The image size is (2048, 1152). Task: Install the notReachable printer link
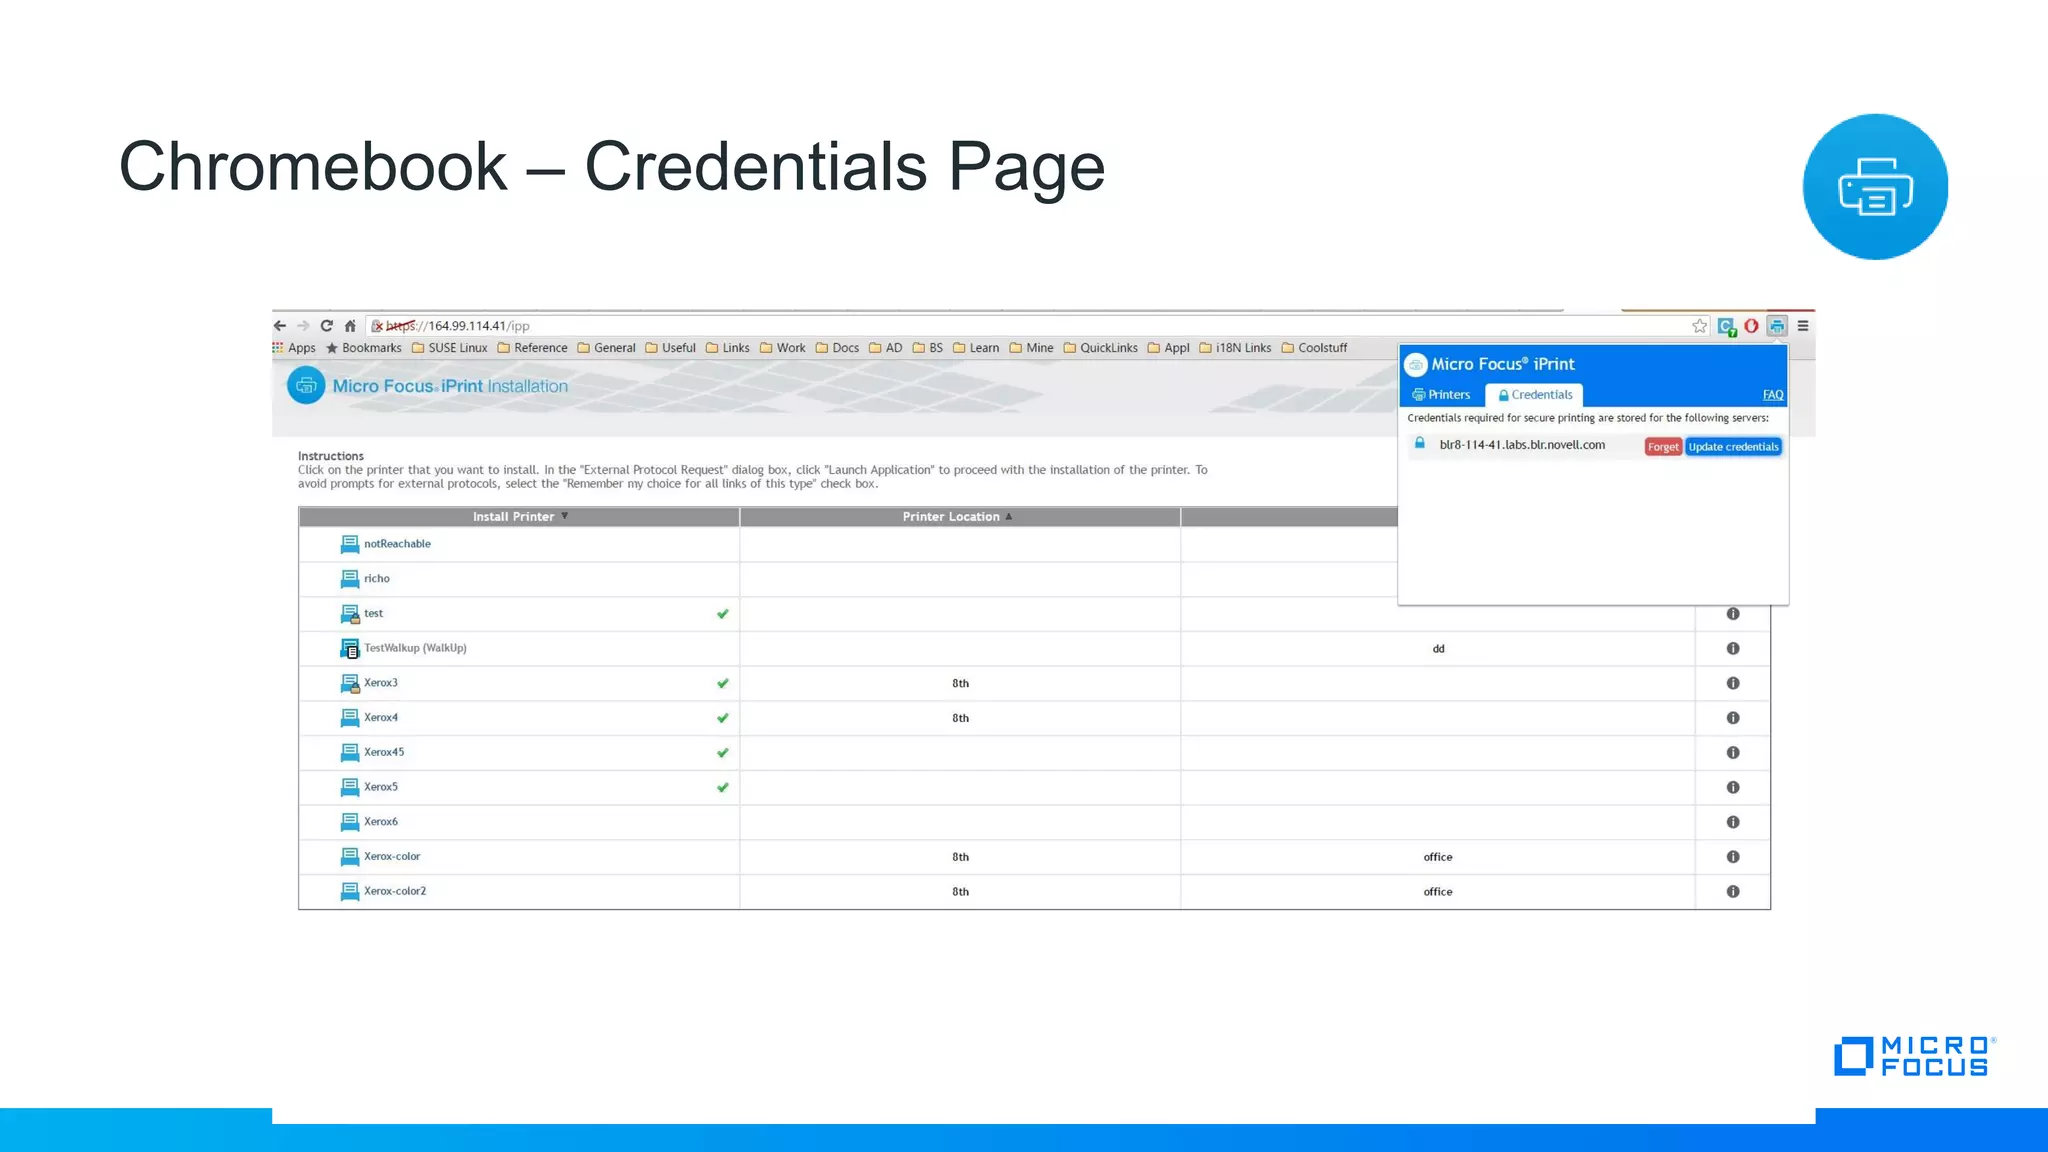pyautogui.click(x=397, y=544)
